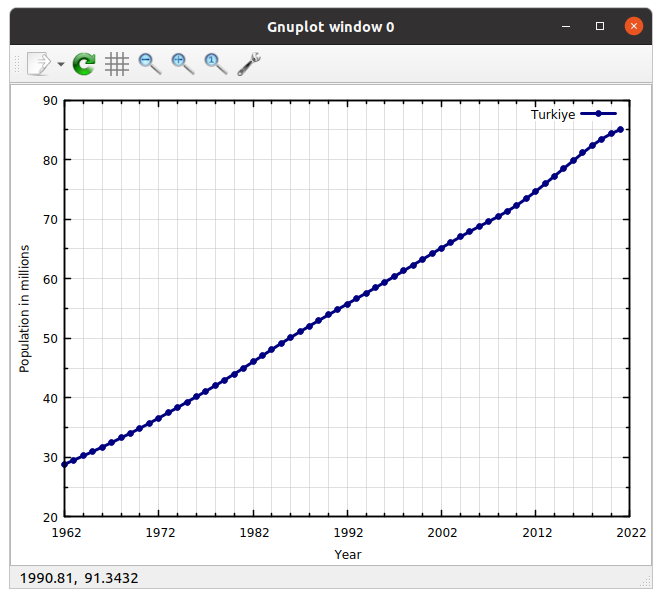
Task: Click the first data point at 1962
Action: 65,464
